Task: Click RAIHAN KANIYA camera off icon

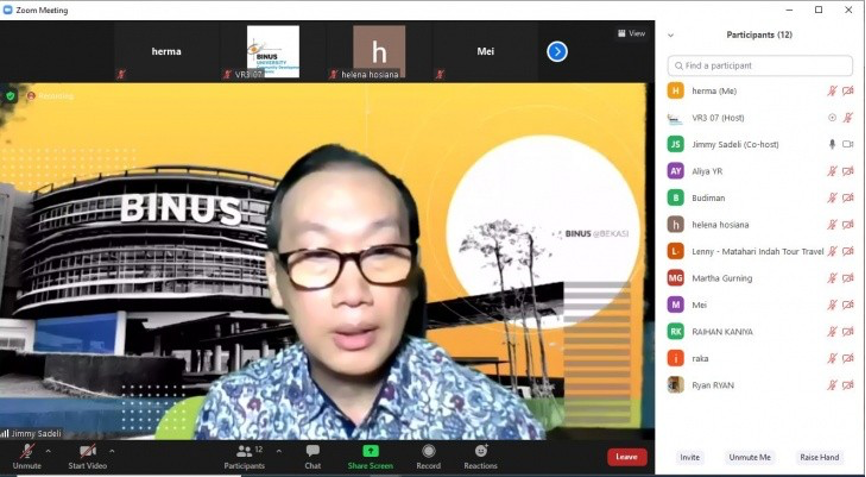Action: pyautogui.click(x=848, y=332)
